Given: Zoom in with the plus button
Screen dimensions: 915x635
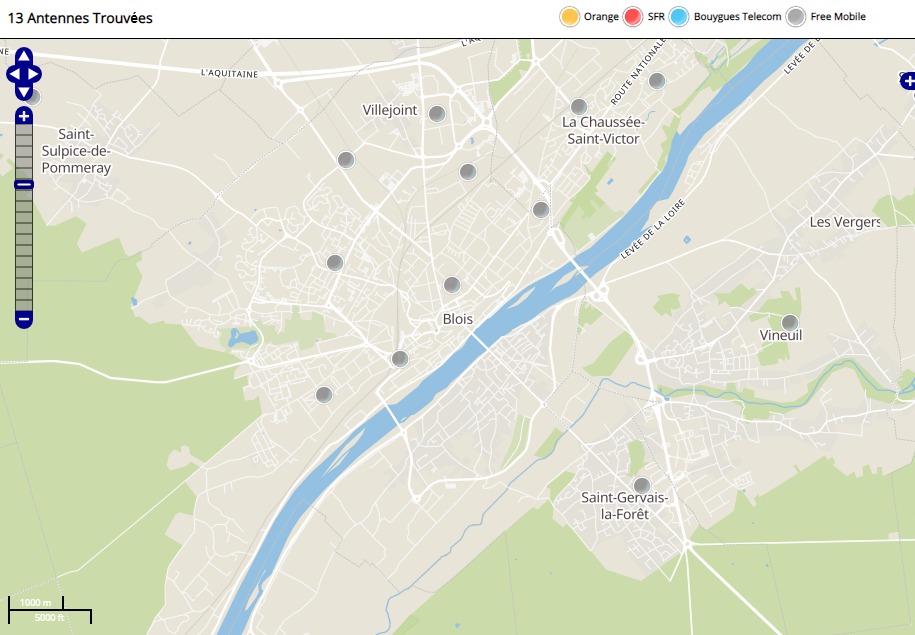Looking at the screenshot, I should 24,116.
